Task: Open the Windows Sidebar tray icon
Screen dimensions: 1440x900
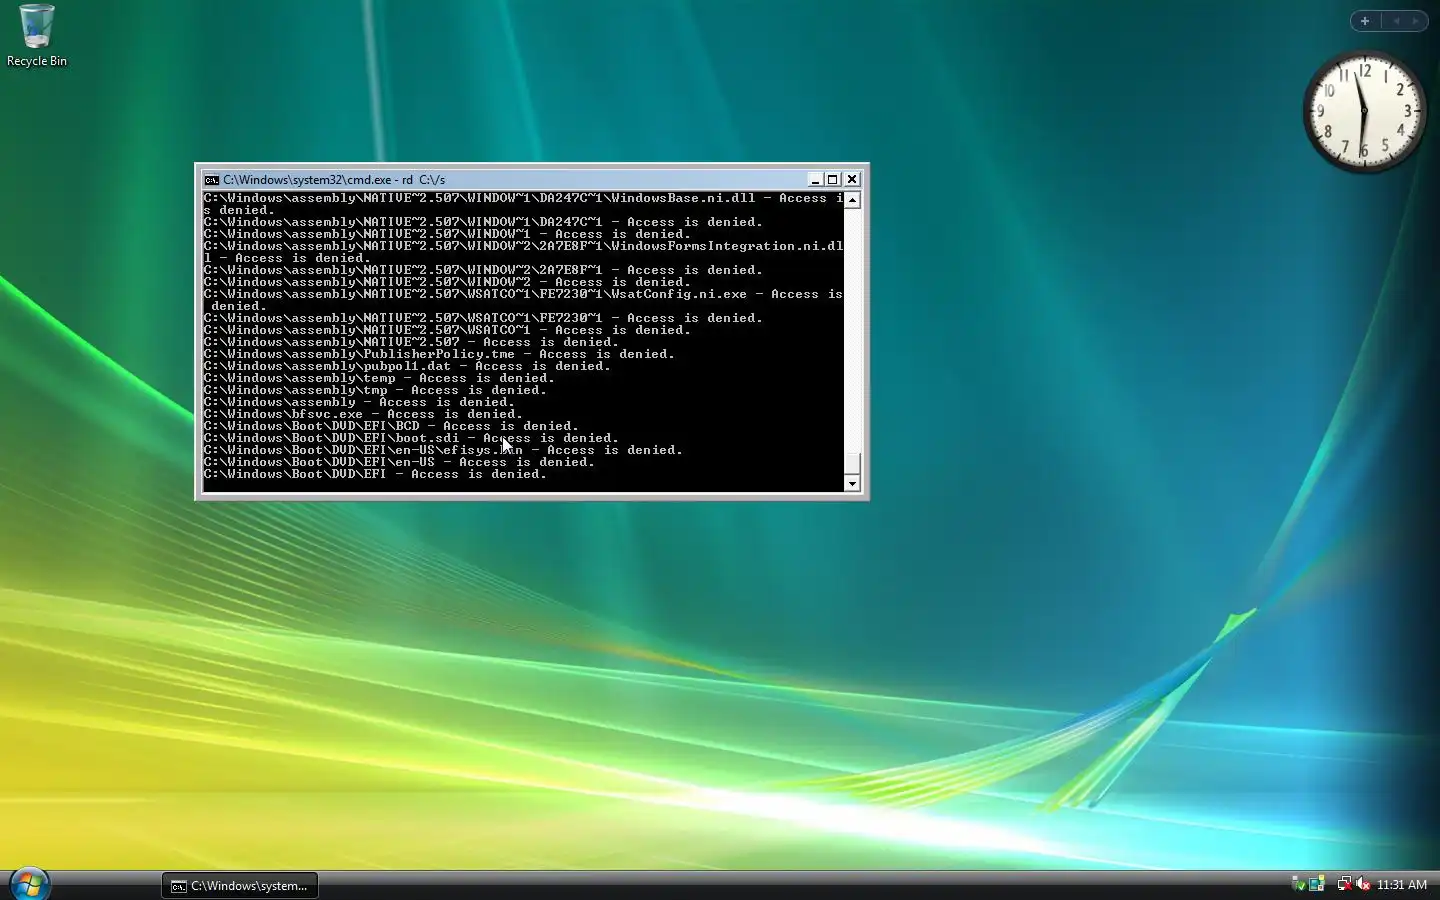Action: pyautogui.click(x=1317, y=884)
